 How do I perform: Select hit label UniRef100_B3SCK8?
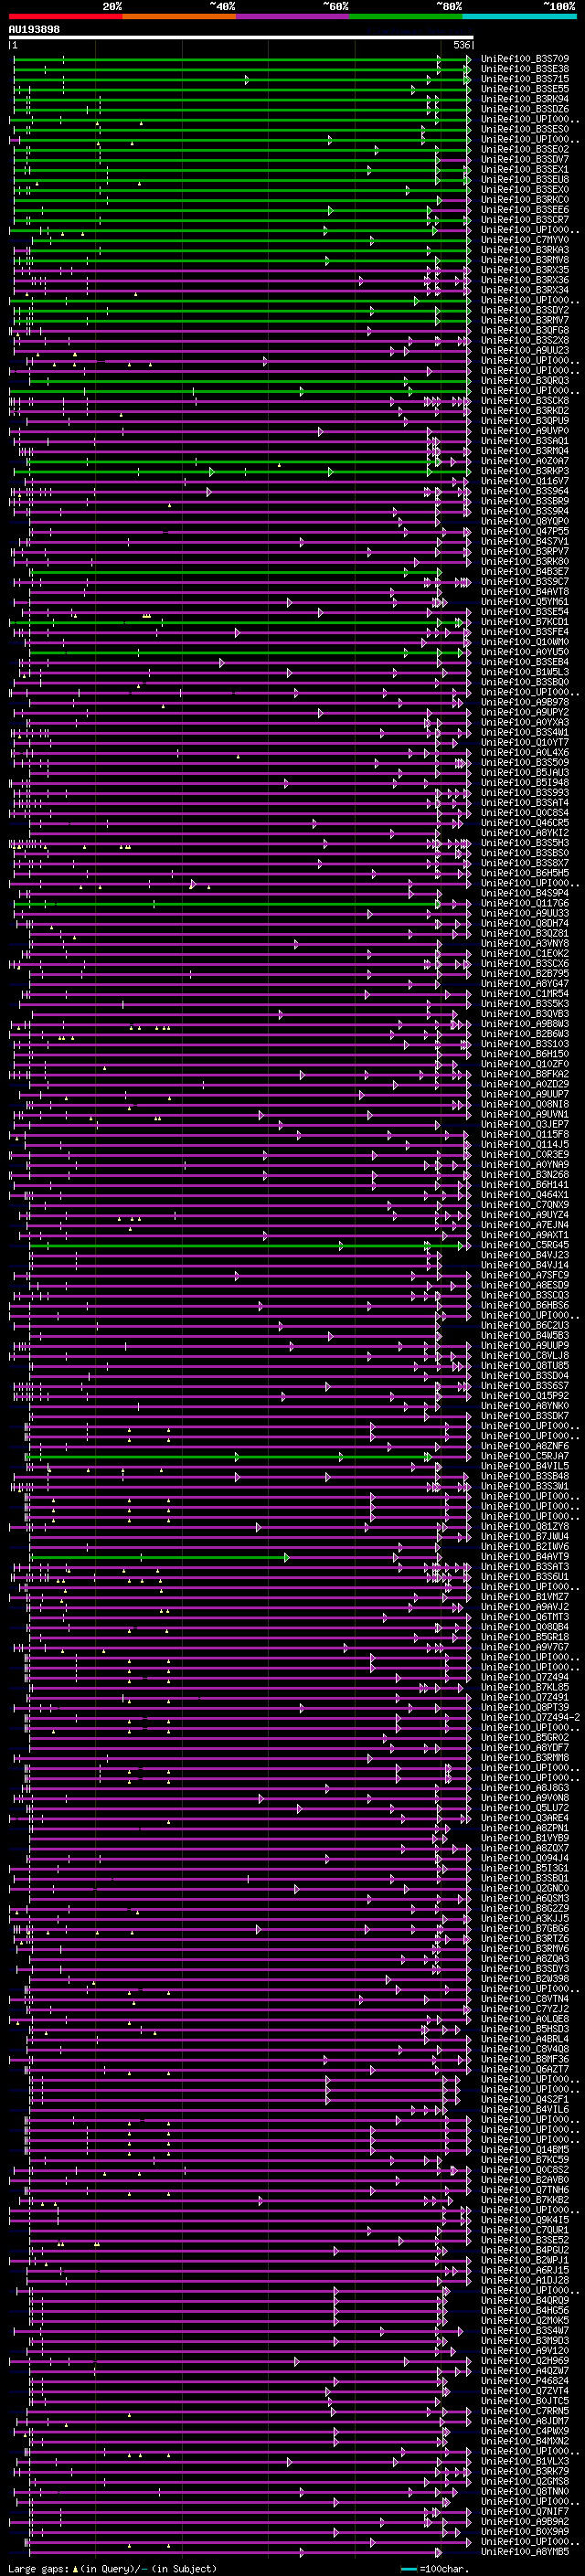coord(525,400)
